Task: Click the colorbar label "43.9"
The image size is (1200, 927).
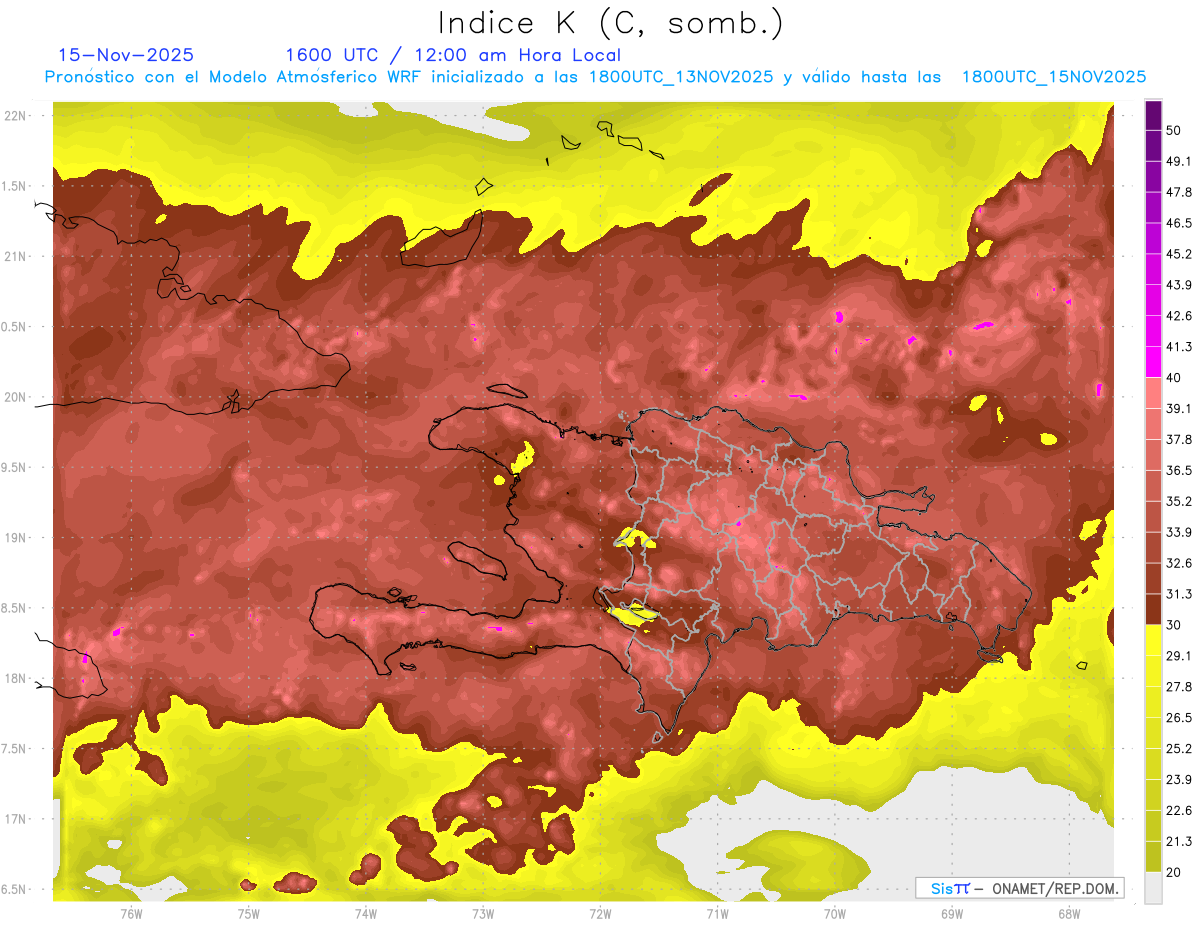Action: pyautogui.click(x=1179, y=286)
